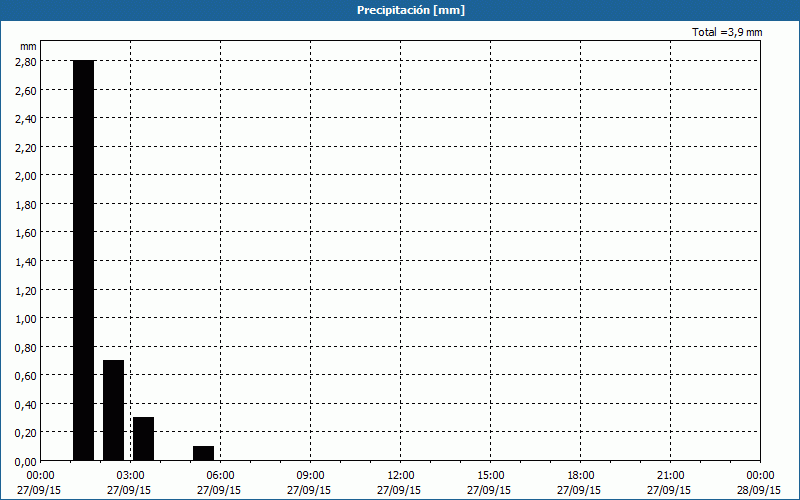Select the 1,00 y-axis value
The image size is (800, 500).
(26, 318)
